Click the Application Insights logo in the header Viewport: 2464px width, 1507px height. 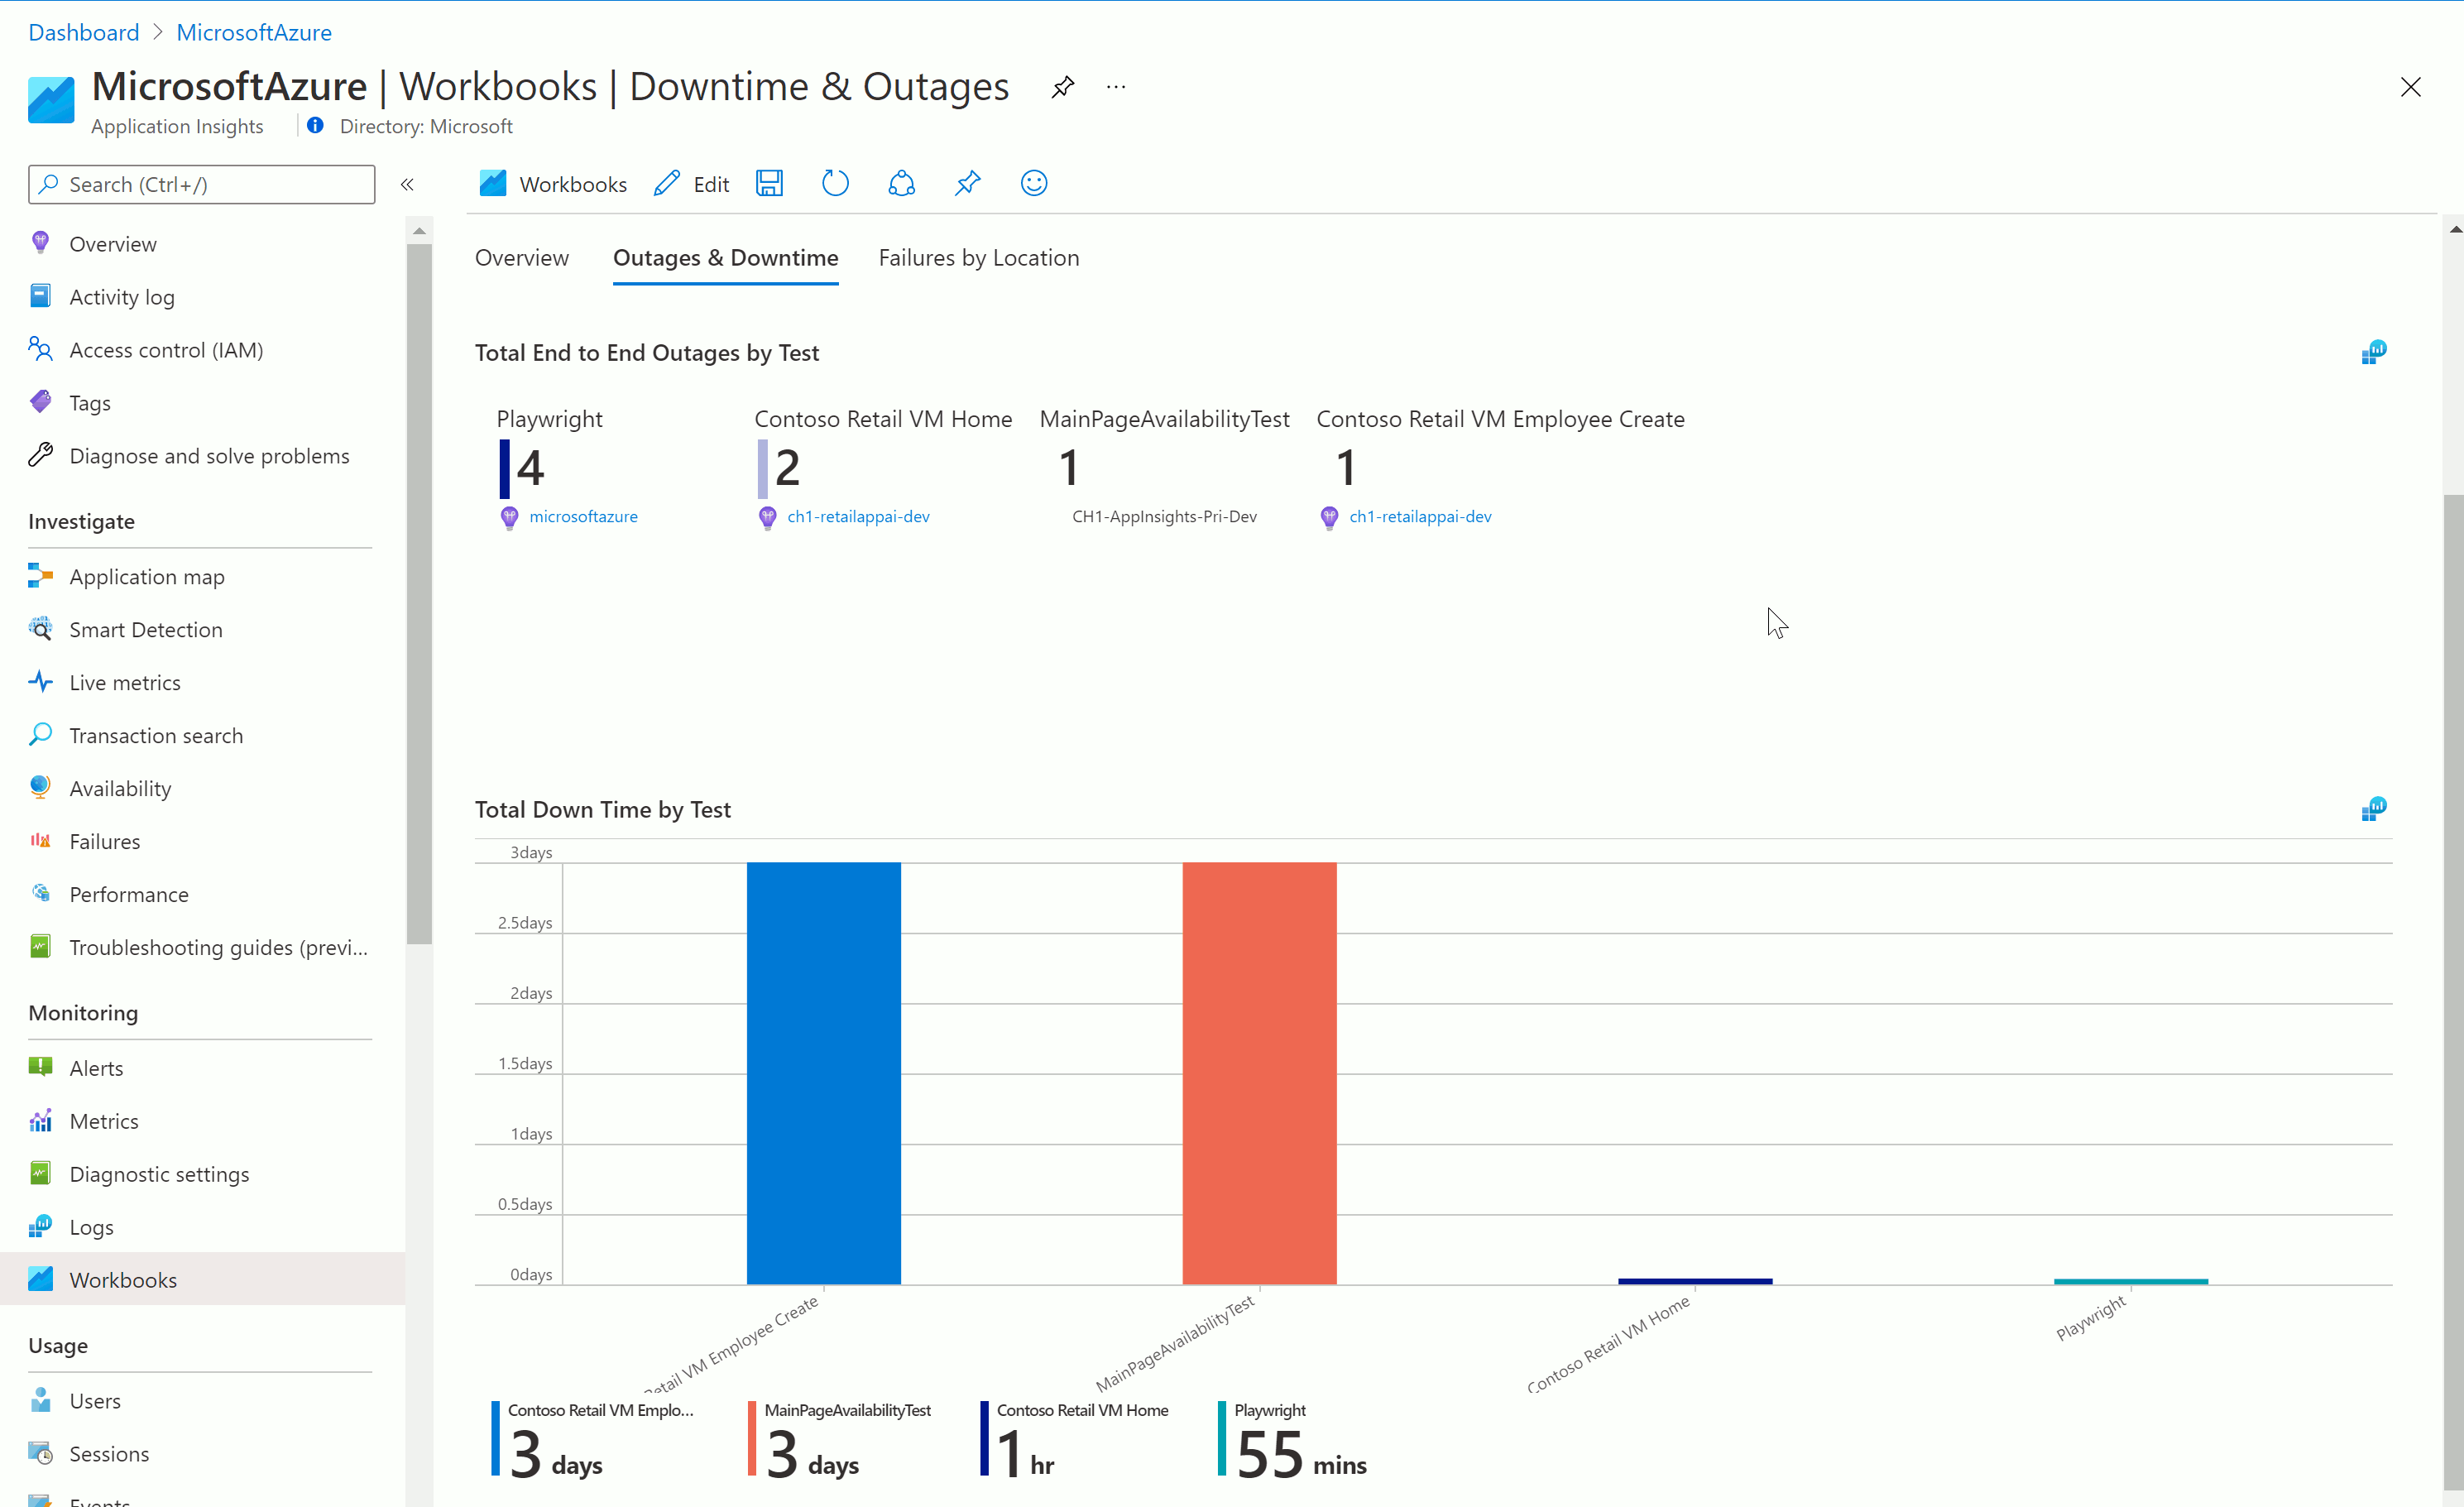(x=51, y=99)
